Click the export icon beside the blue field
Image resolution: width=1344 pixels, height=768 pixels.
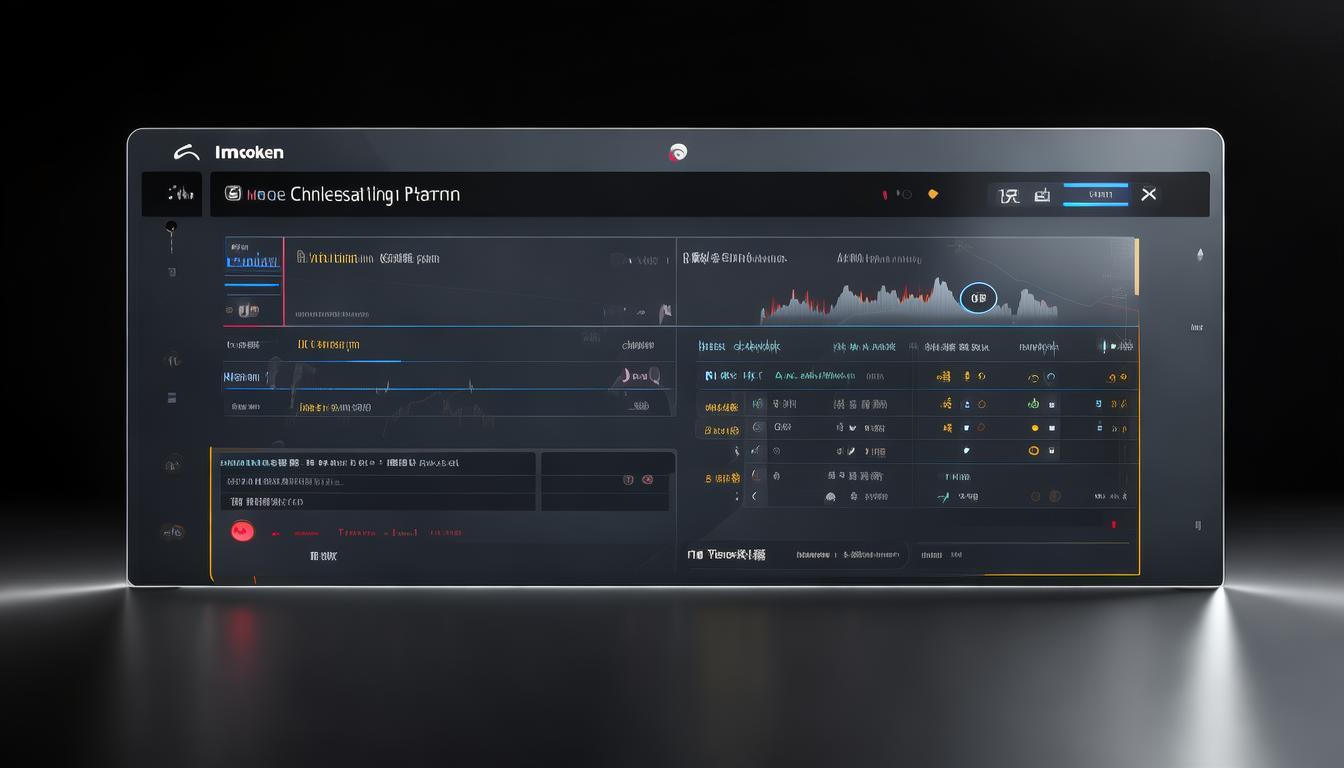(1042, 195)
